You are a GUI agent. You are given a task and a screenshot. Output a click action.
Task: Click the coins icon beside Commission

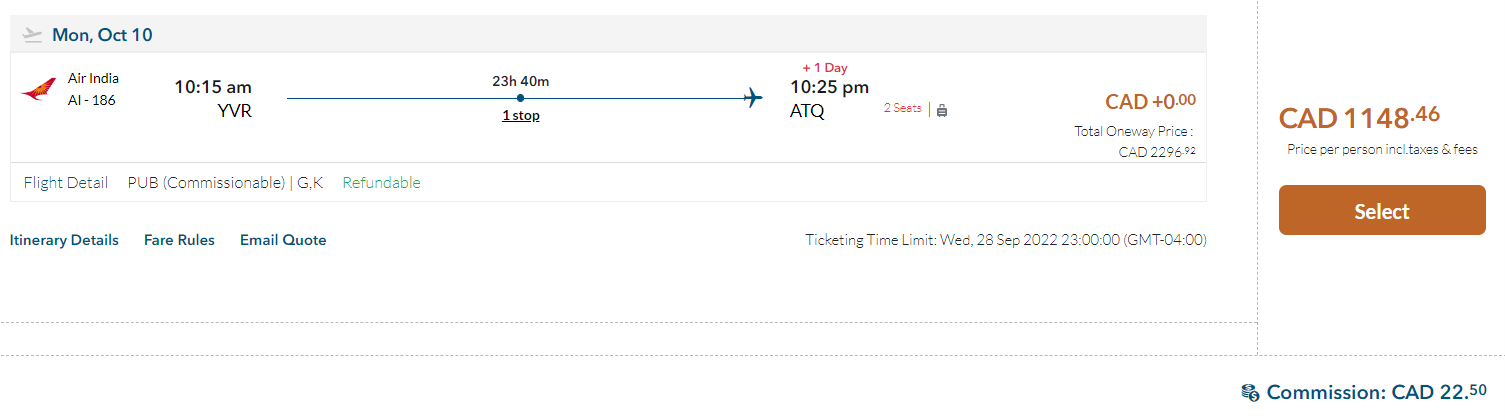pyautogui.click(x=1249, y=393)
